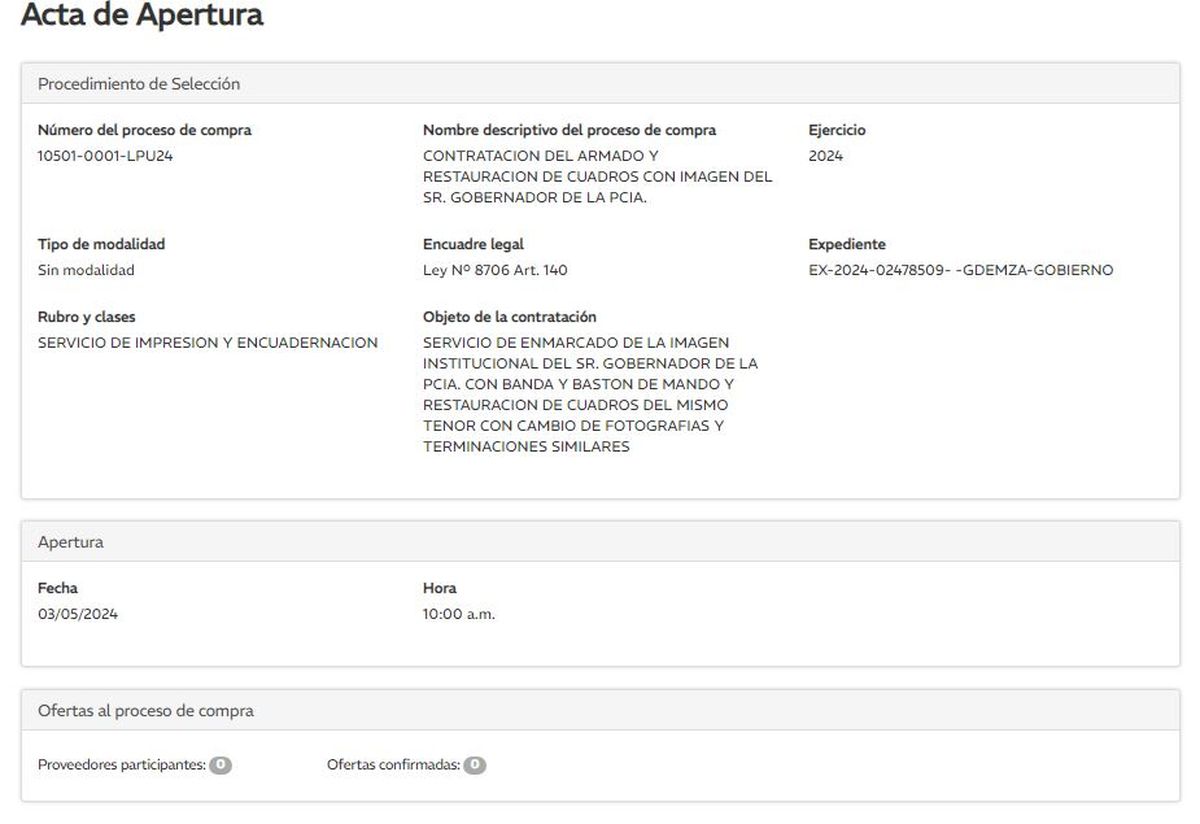Click 'SERVICIO DE IMPRESION Y ENCUADERNACION' rubro
Image resolution: width=1200 pixels, height=824 pixels.
[x=208, y=343]
